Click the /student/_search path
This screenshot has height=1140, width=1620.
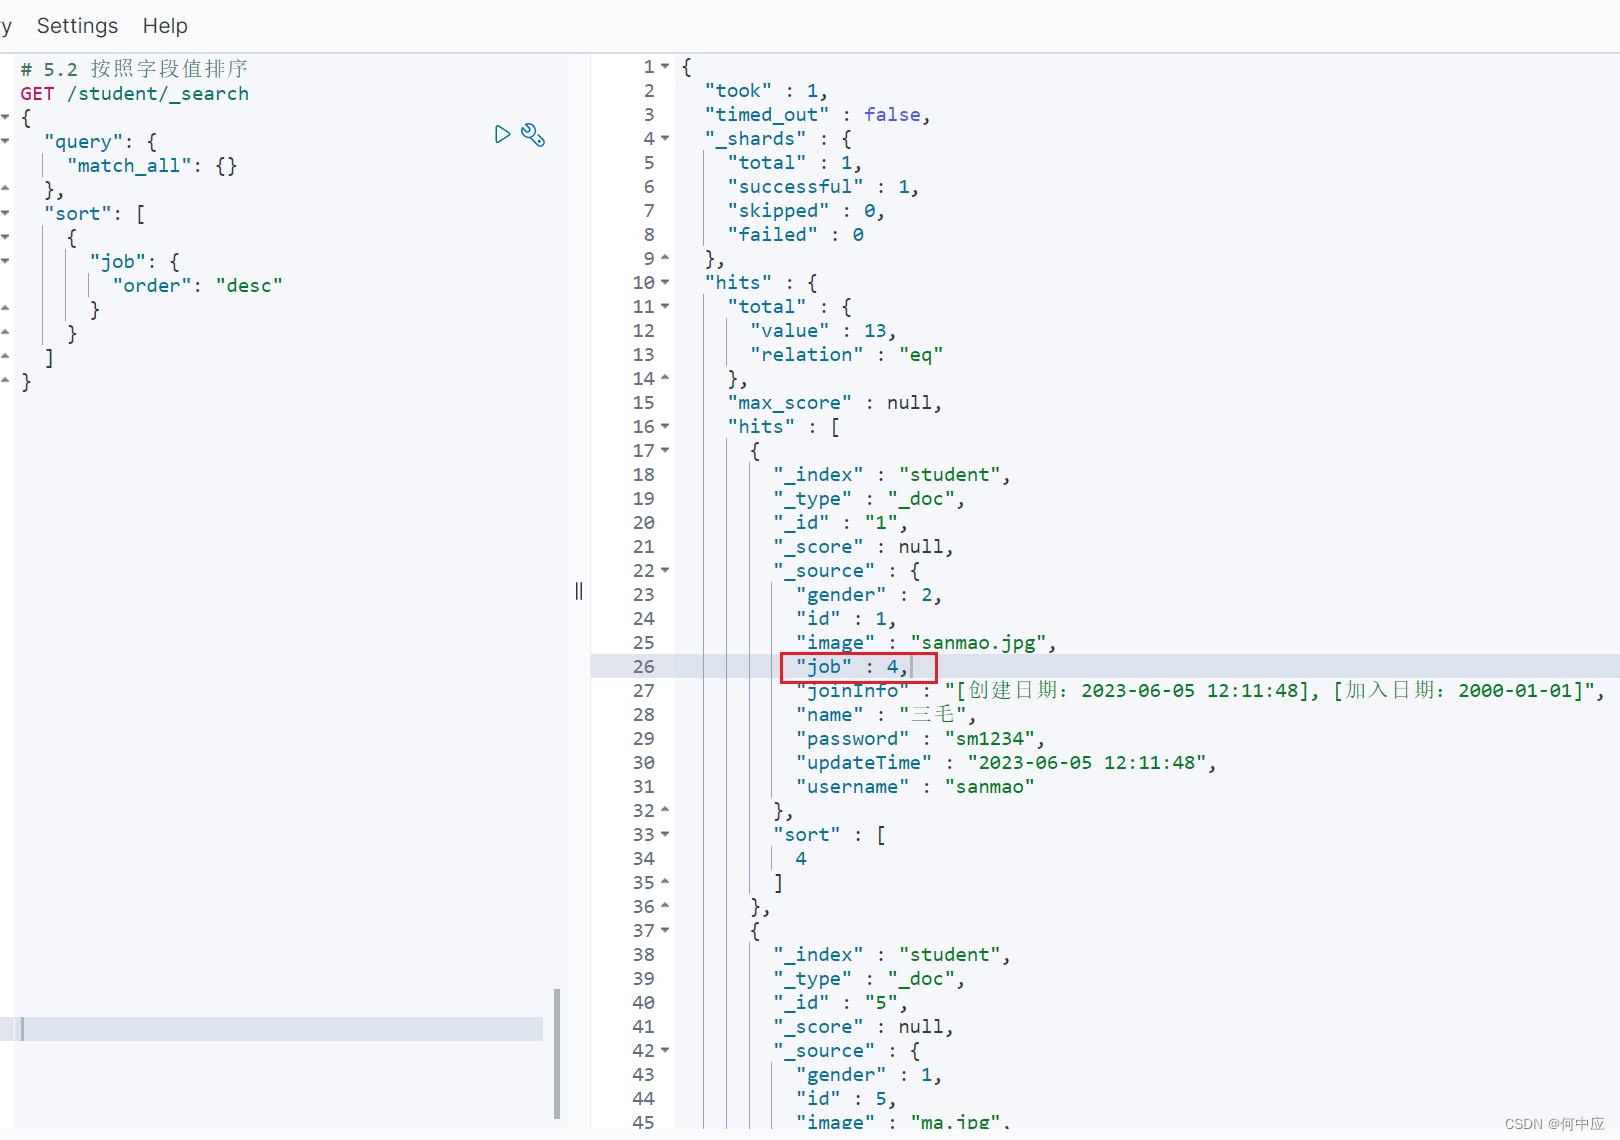pos(158,94)
